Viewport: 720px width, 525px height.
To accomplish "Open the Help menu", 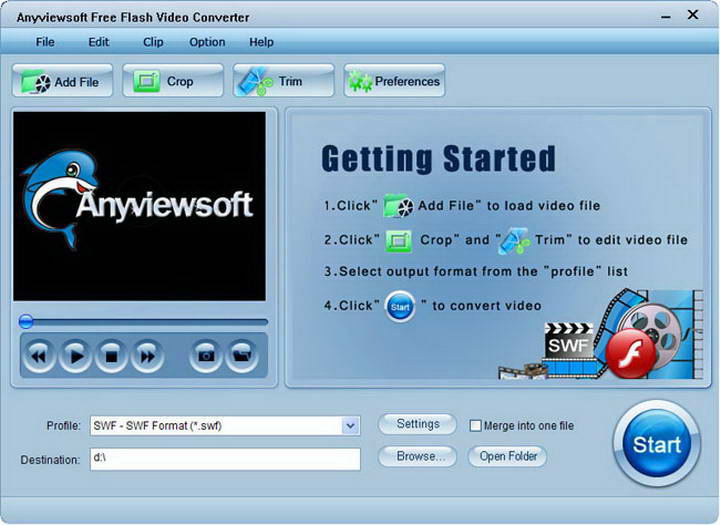I will (x=261, y=42).
